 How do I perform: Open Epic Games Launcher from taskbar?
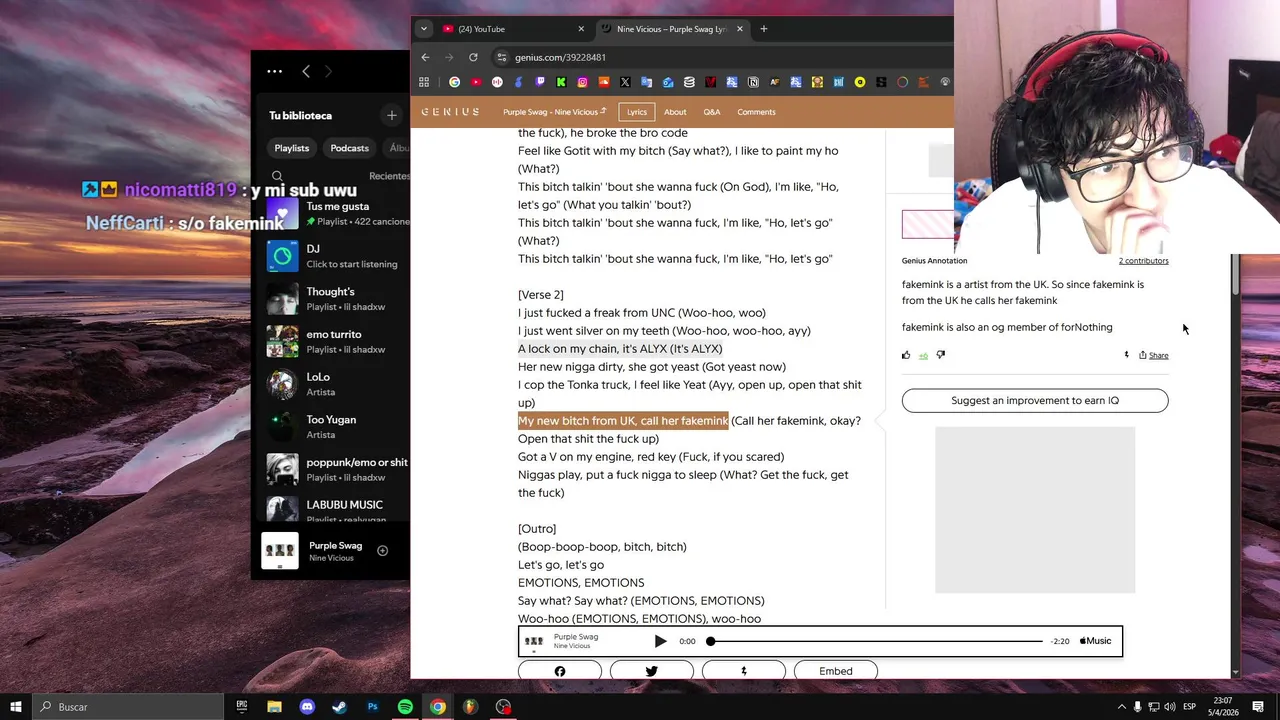pyautogui.click(x=242, y=707)
